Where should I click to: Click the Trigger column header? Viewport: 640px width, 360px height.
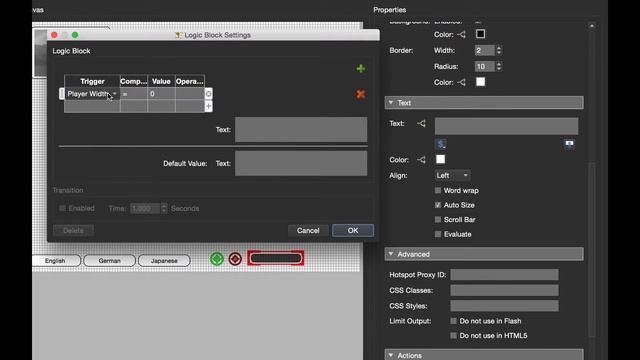click(x=92, y=81)
